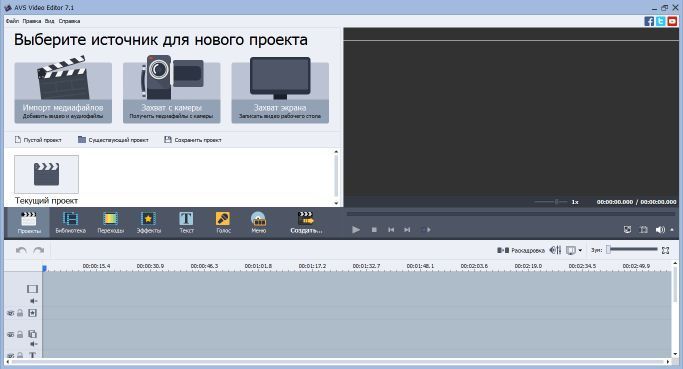Click the Facebook icon in top-right corner
The image size is (683, 369).
click(x=649, y=21)
